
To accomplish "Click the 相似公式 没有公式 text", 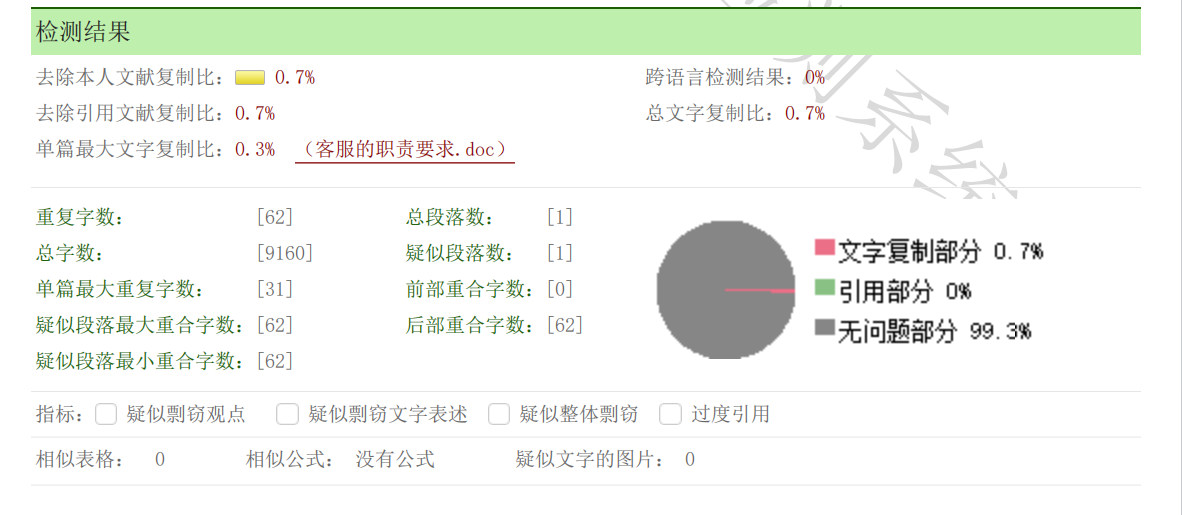I will [395, 459].
